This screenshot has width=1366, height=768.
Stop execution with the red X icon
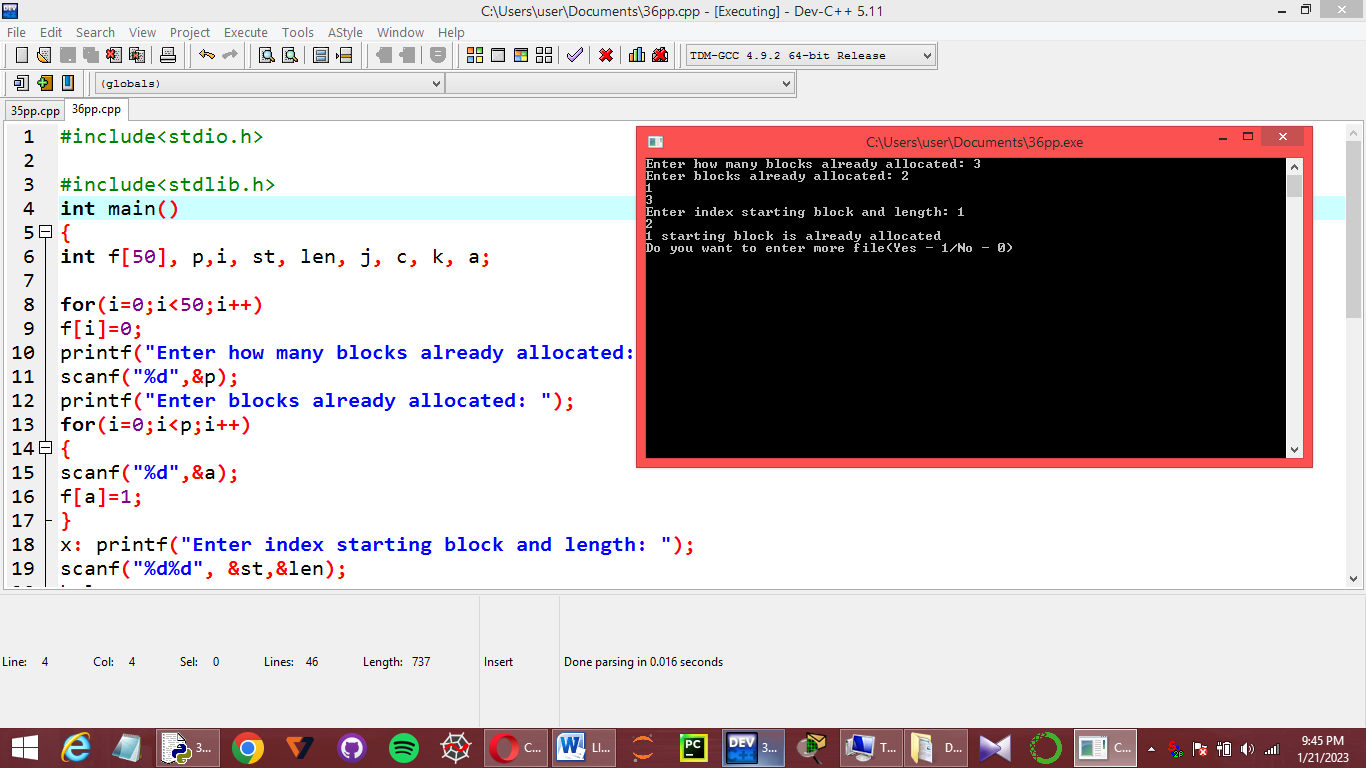pos(606,55)
